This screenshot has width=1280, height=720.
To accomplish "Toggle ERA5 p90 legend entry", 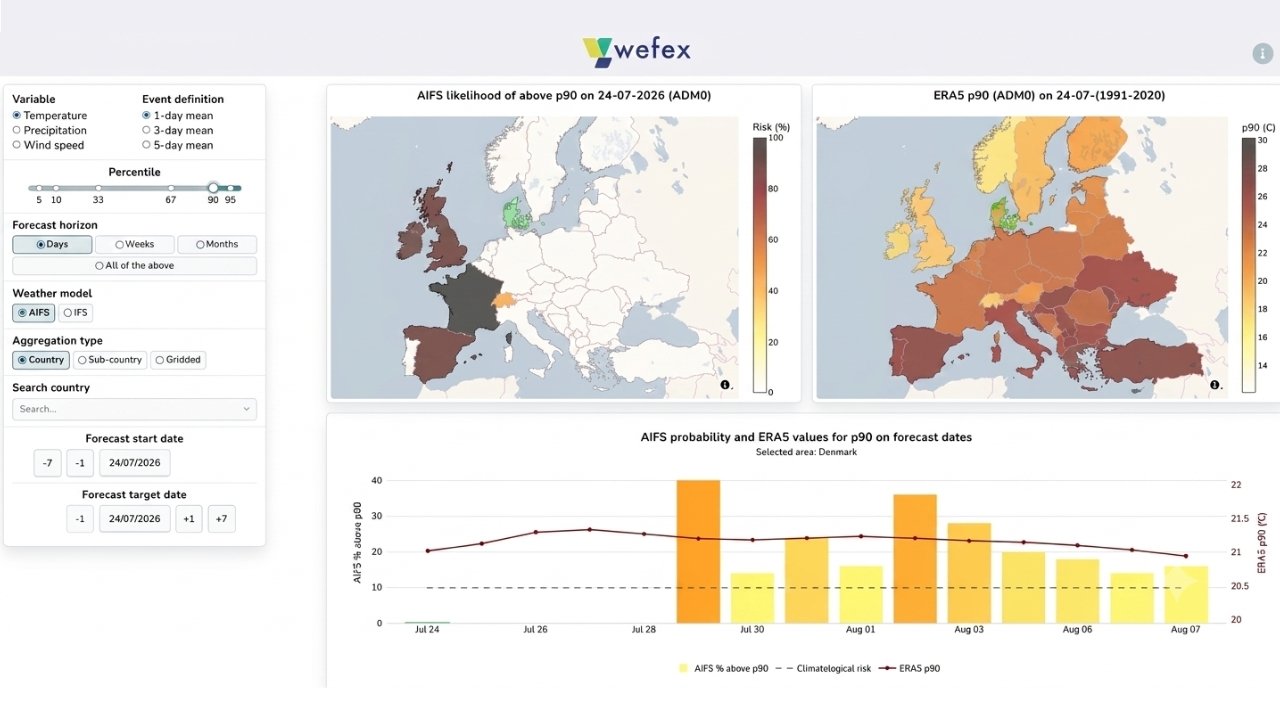I will [908, 668].
